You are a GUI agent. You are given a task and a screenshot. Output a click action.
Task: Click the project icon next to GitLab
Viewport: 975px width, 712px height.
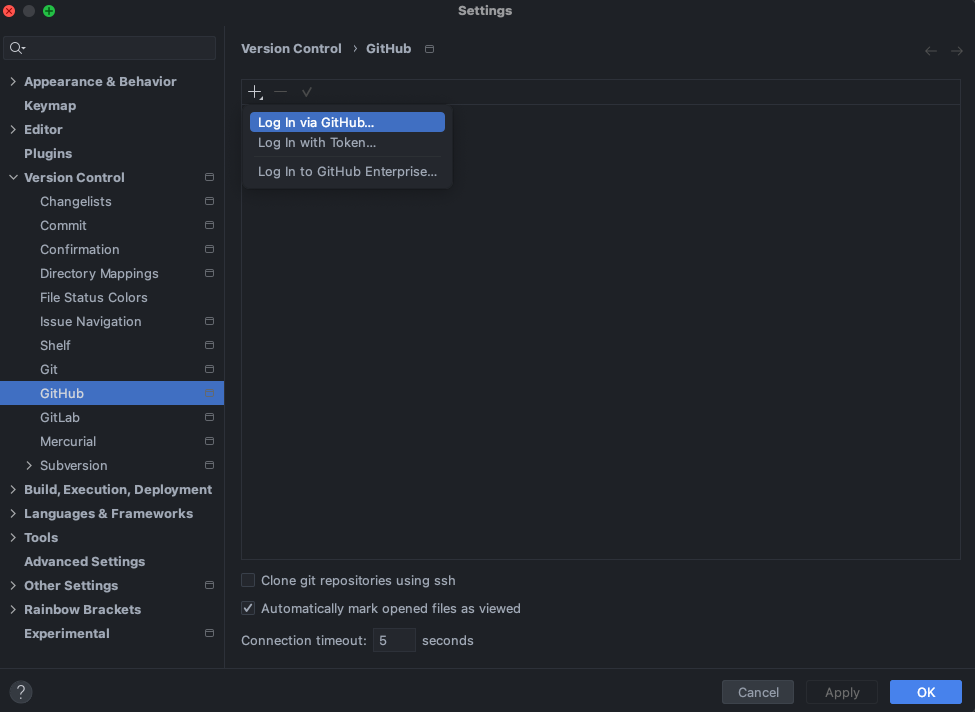(210, 417)
